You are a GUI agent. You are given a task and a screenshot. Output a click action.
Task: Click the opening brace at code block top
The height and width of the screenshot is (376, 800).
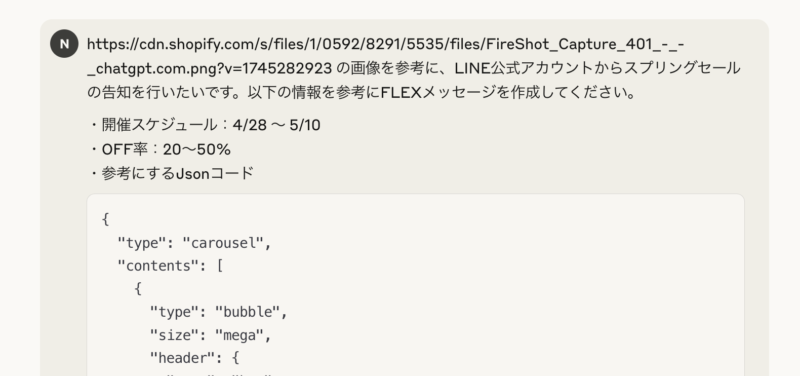click(x=106, y=219)
